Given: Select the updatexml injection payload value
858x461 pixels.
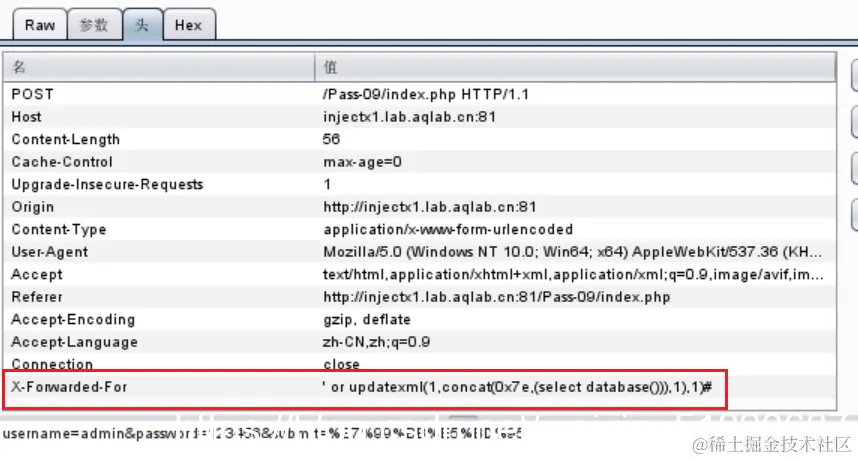Looking at the screenshot, I should click(517, 387).
